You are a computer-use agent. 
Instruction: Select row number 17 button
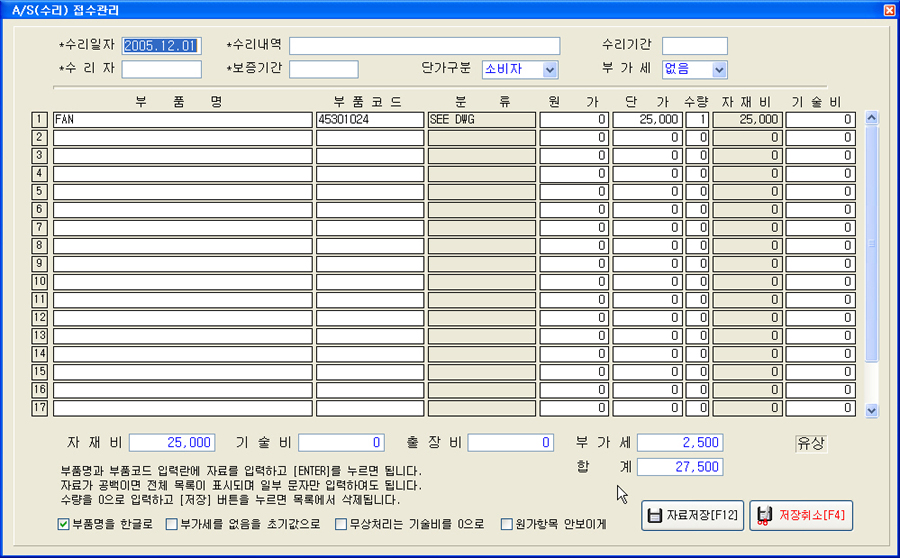(x=39, y=408)
